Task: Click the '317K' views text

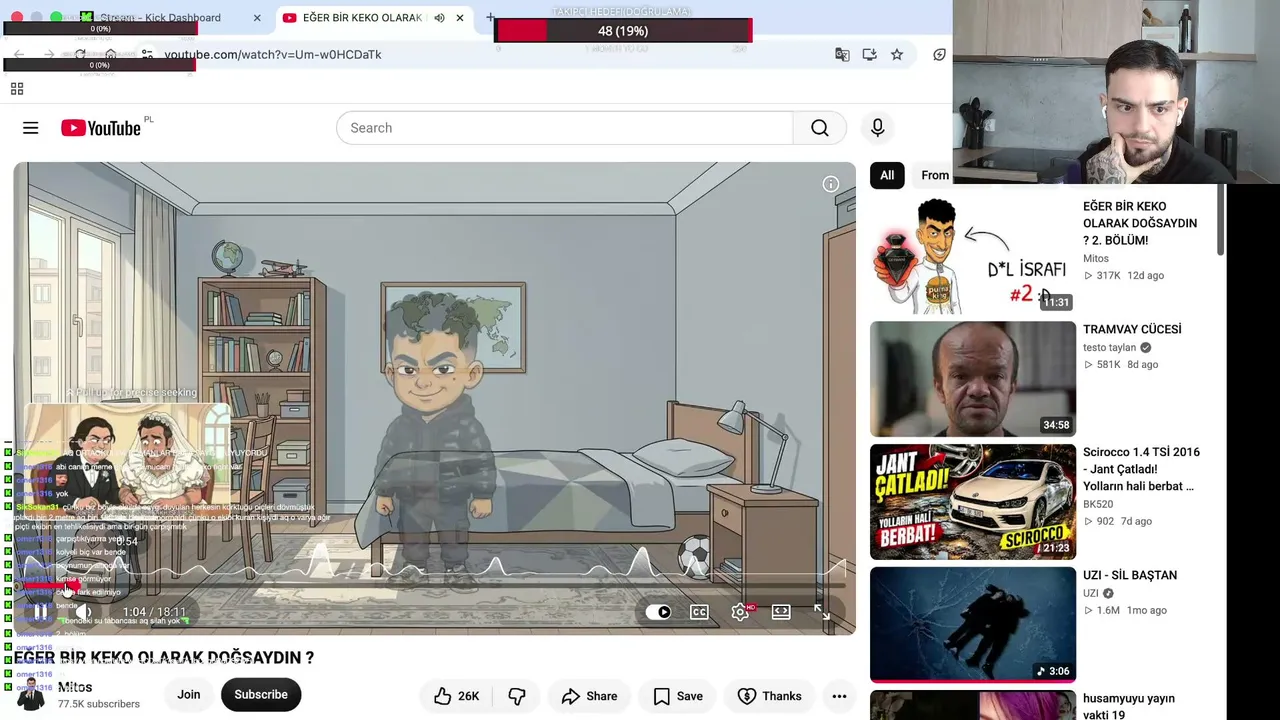Action: pos(1108,276)
